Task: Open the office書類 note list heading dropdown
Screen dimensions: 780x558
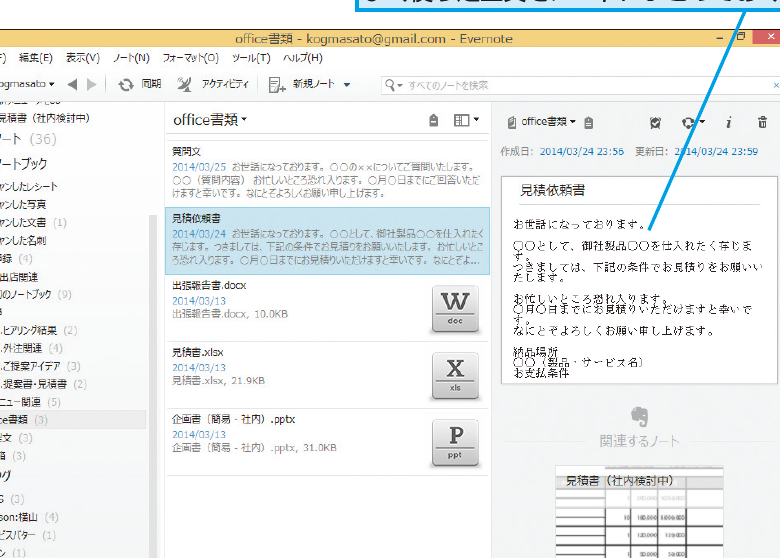Action: tap(210, 120)
